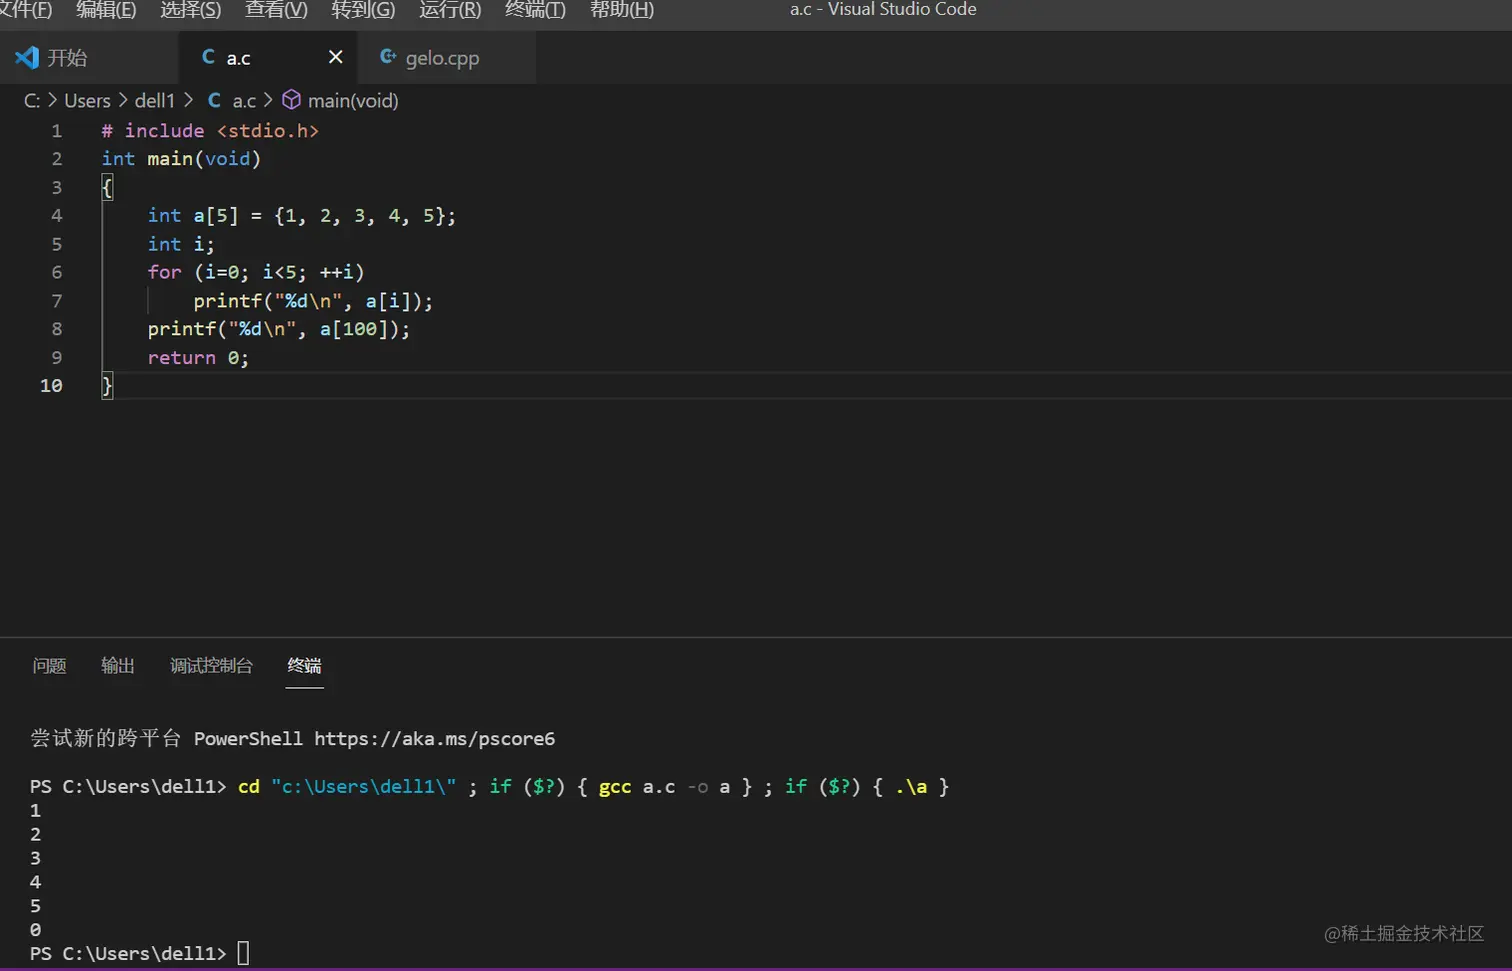Click line number 10 in the gutter
1512x971 pixels.
[x=51, y=386]
